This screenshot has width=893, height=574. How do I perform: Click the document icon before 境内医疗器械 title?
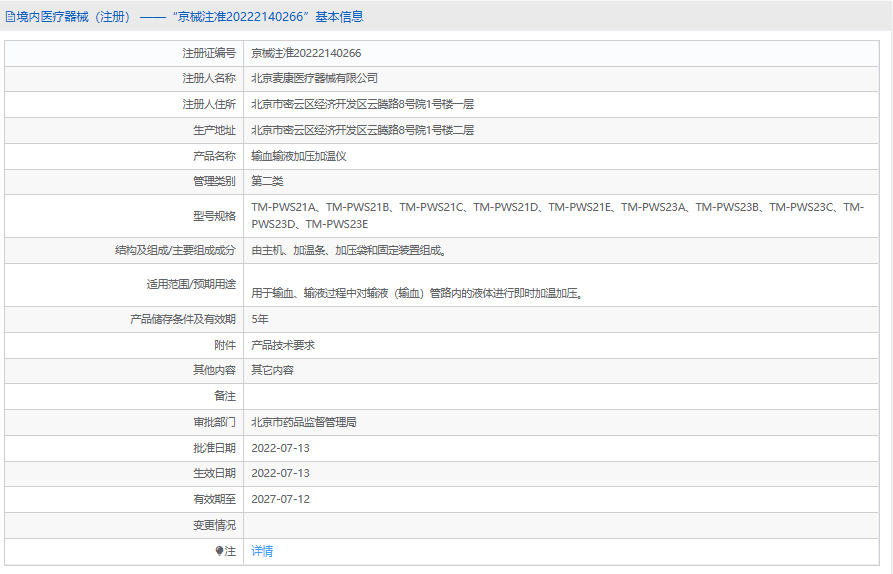tap(10, 17)
